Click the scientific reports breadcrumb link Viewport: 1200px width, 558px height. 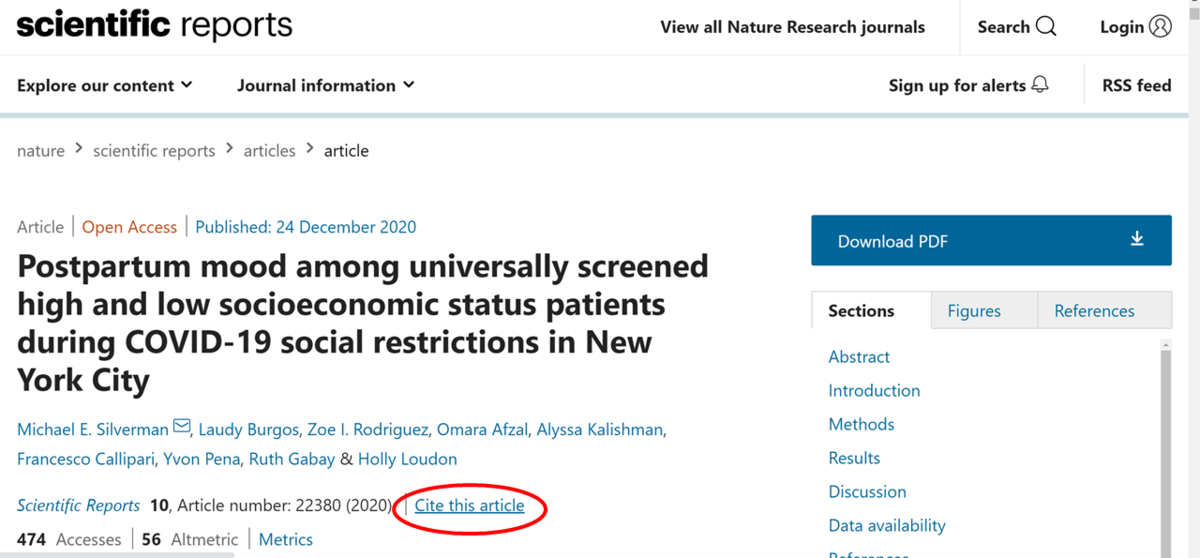(x=154, y=151)
